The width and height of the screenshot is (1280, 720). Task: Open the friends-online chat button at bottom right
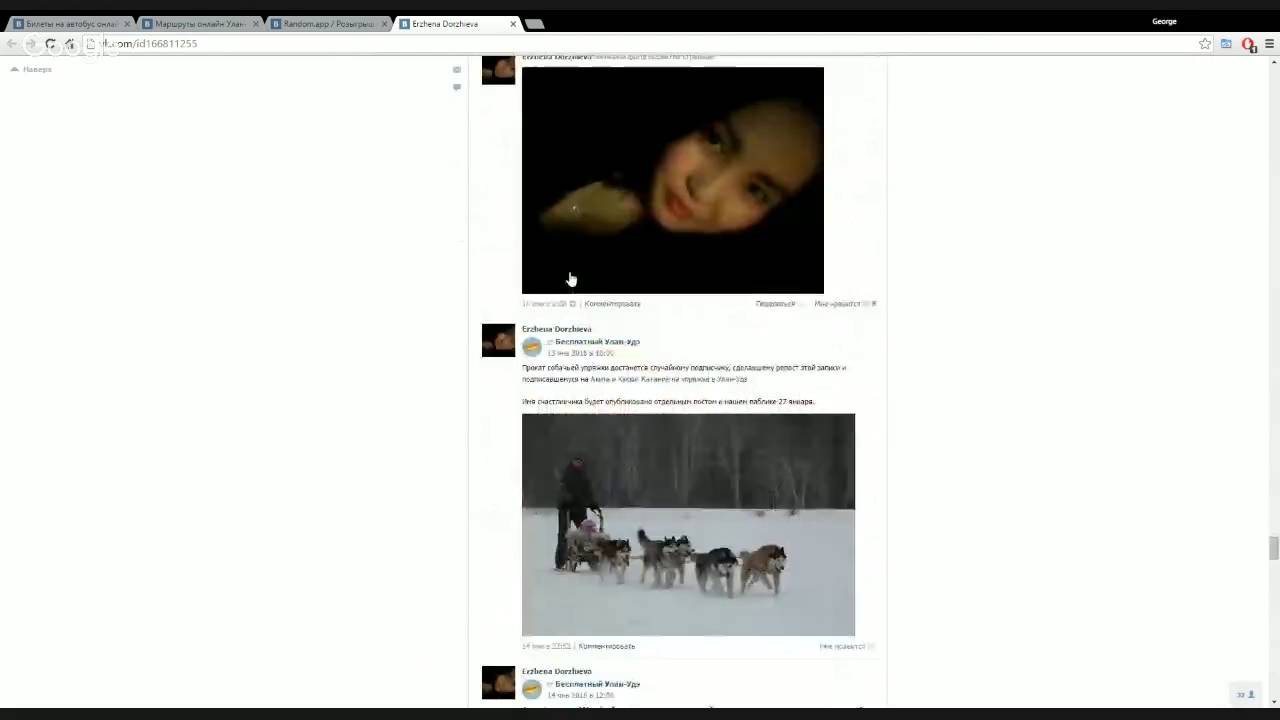tap(1245, 694)
